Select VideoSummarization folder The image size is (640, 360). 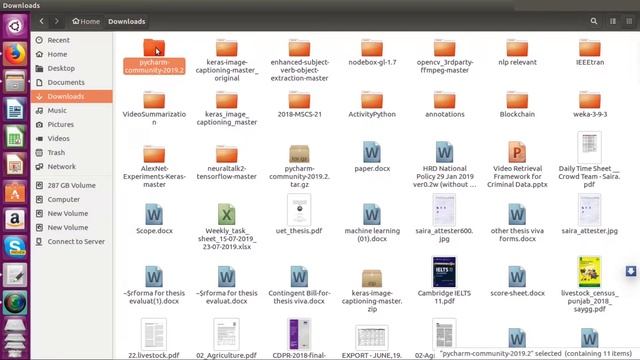pos(154,108)
